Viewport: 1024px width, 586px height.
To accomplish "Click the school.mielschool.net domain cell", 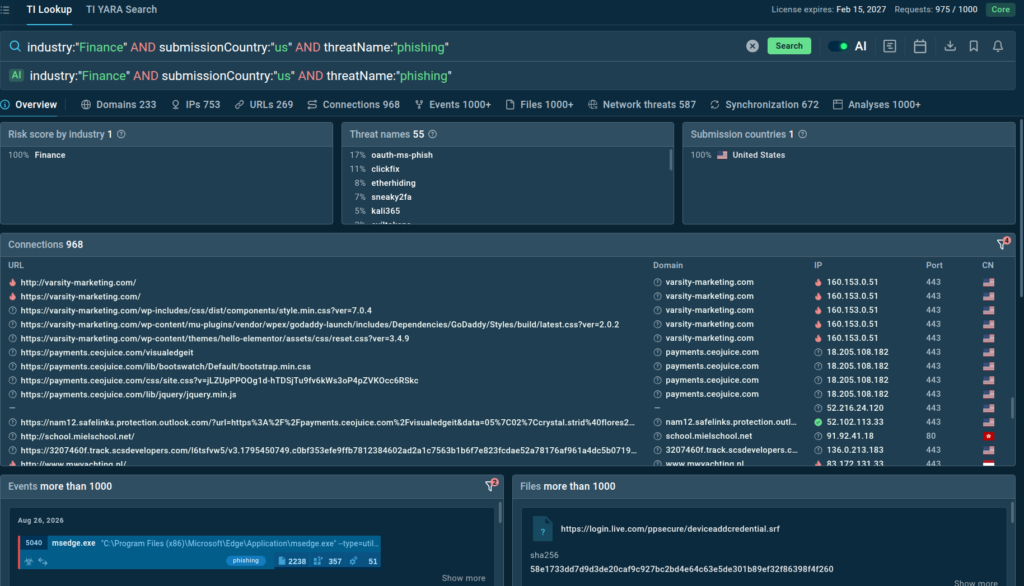I will click(x=709, y=436).
